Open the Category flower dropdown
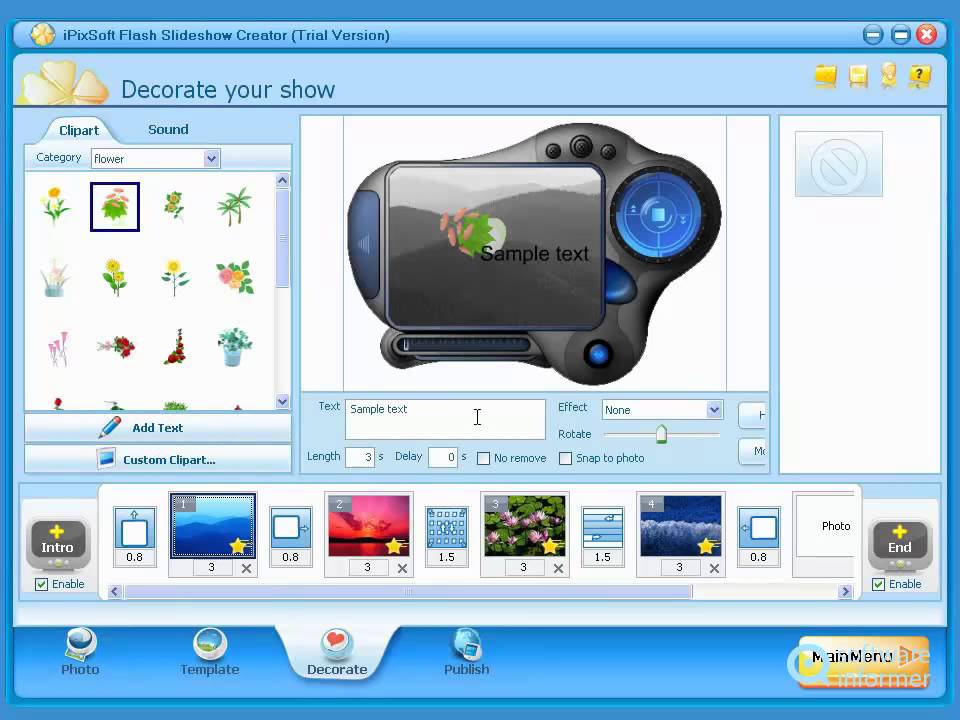Image resolution: width=960 pixels, height=720 pixels. coord(156,159)
